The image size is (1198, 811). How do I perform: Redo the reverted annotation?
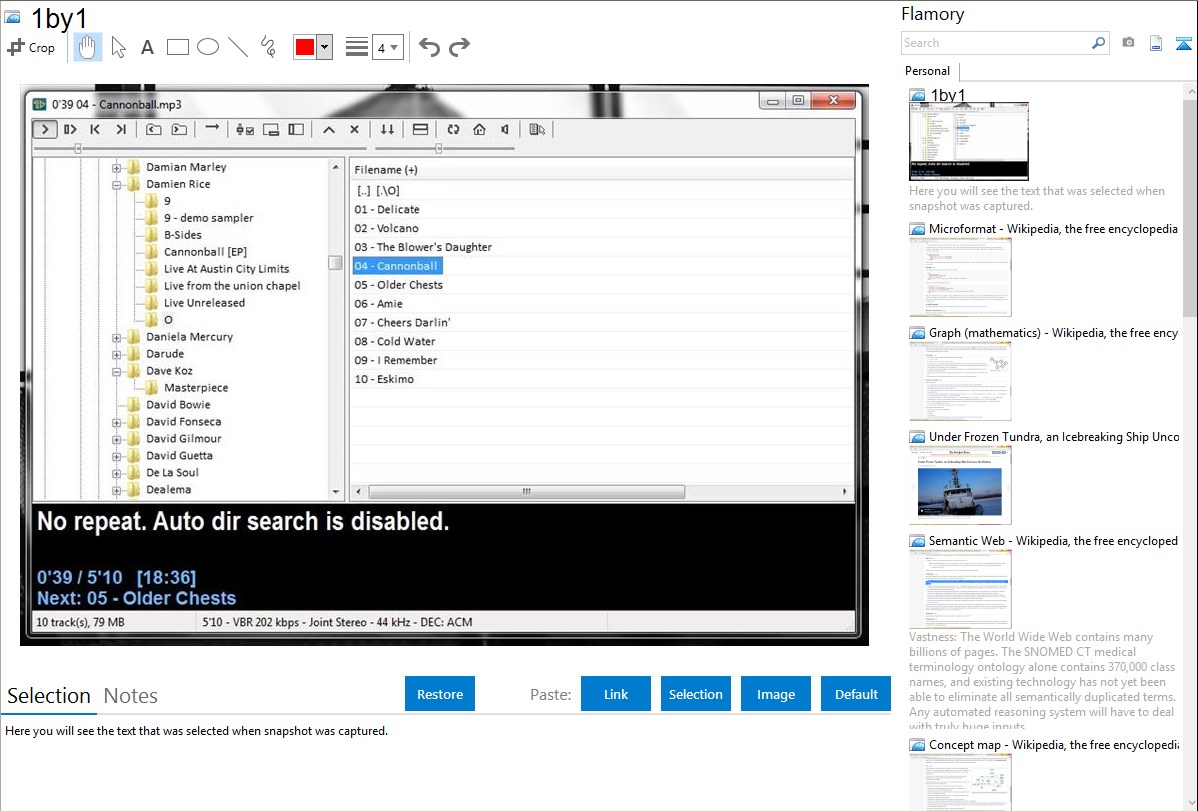[x=459, y=47]
